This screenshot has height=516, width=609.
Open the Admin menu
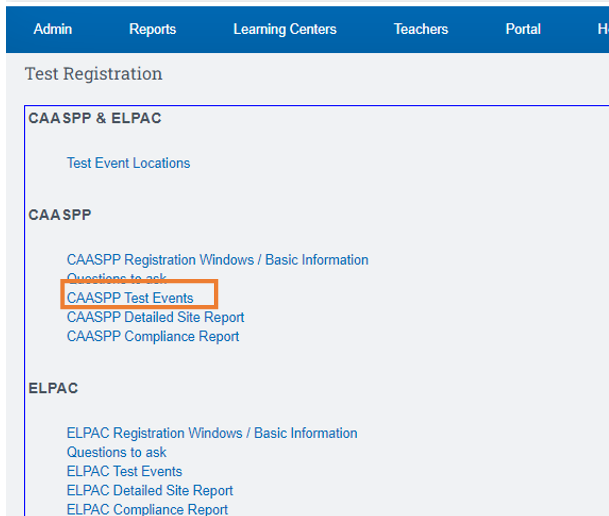(x=53, y=29)
